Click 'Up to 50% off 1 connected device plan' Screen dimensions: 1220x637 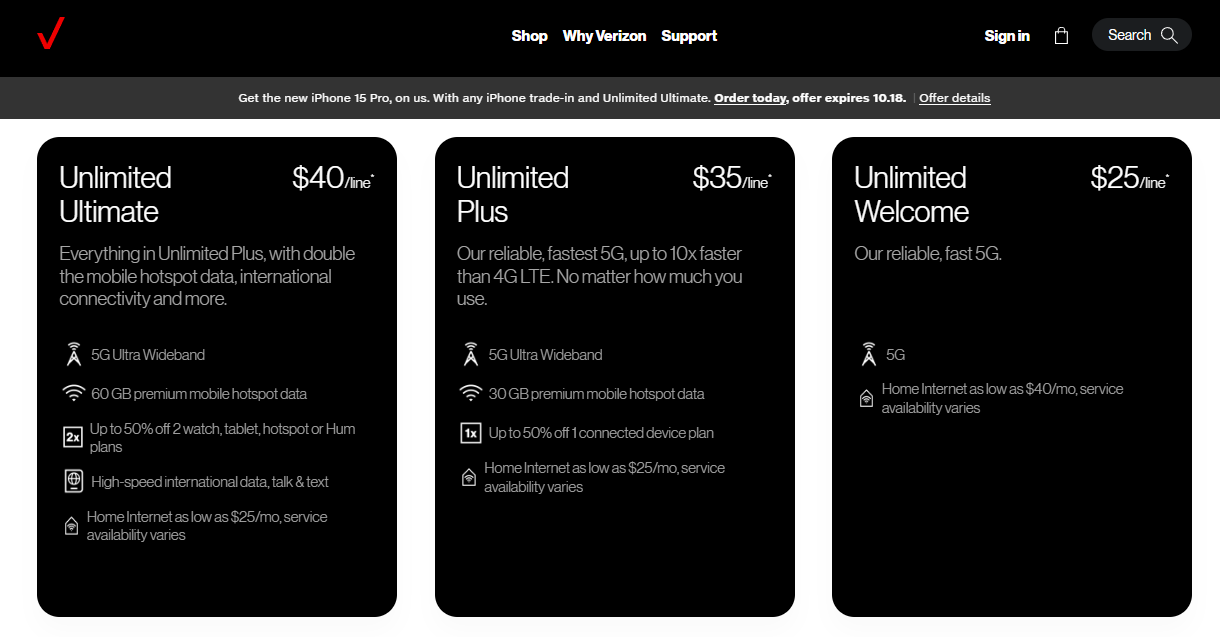tap(601, 433)
